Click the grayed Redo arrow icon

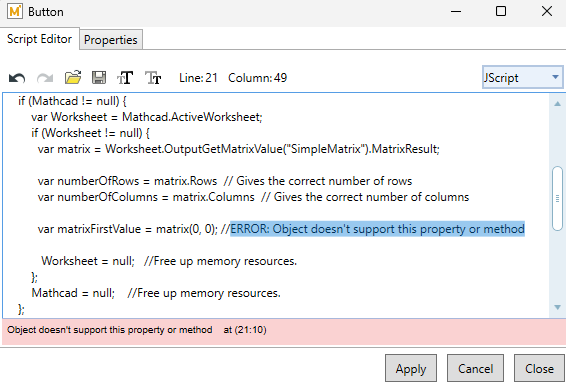pos(45,78)
